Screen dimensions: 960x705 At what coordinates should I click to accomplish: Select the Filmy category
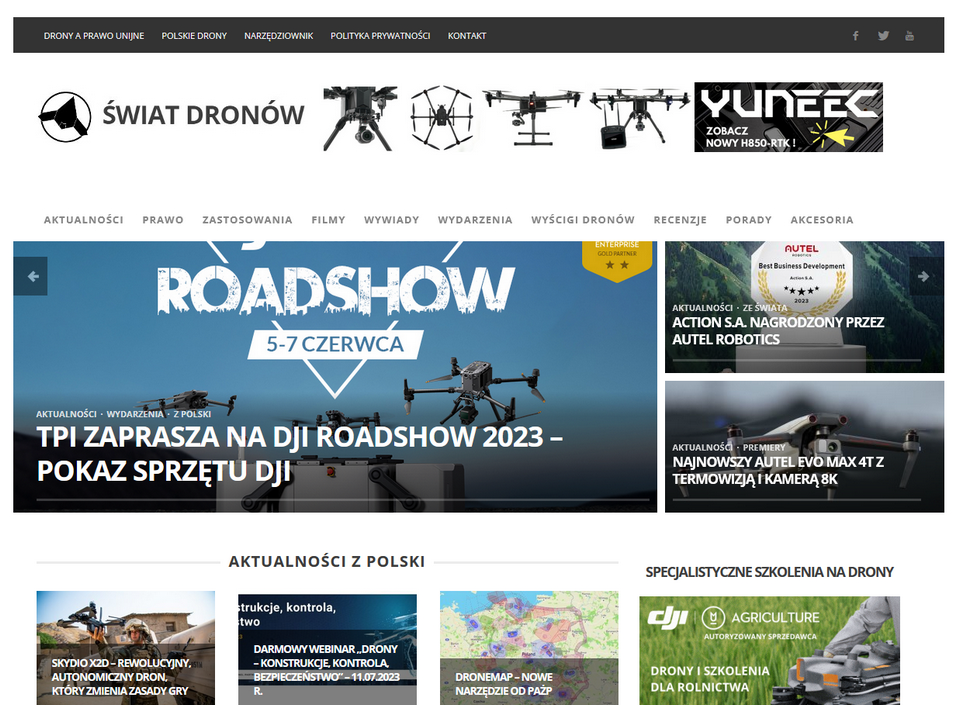(328, 220)
